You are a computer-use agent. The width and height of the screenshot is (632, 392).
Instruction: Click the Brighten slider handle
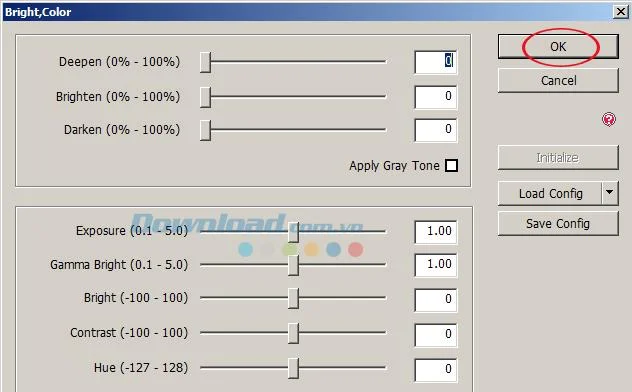pos(206,97)
